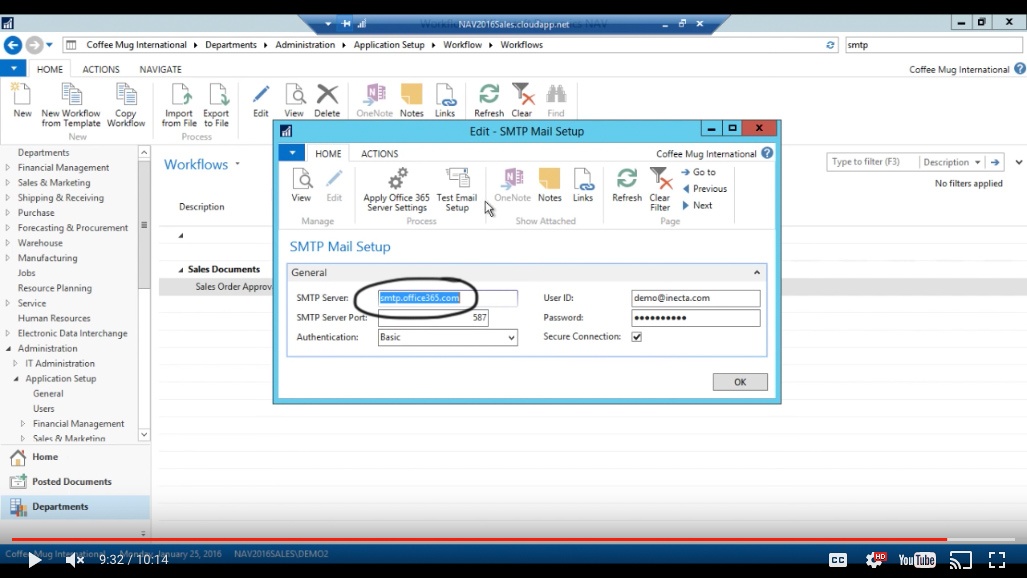1027x578 pixels.
Task: Expand the IT Administration node
Action: (16, 363)
